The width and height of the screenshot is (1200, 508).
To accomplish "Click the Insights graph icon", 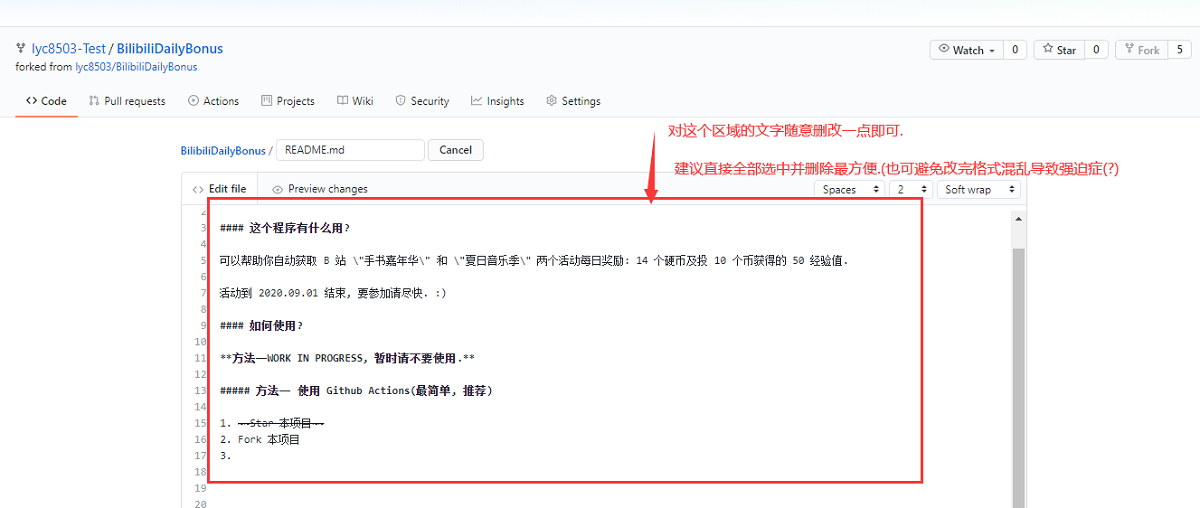I will tap(477, 101).
